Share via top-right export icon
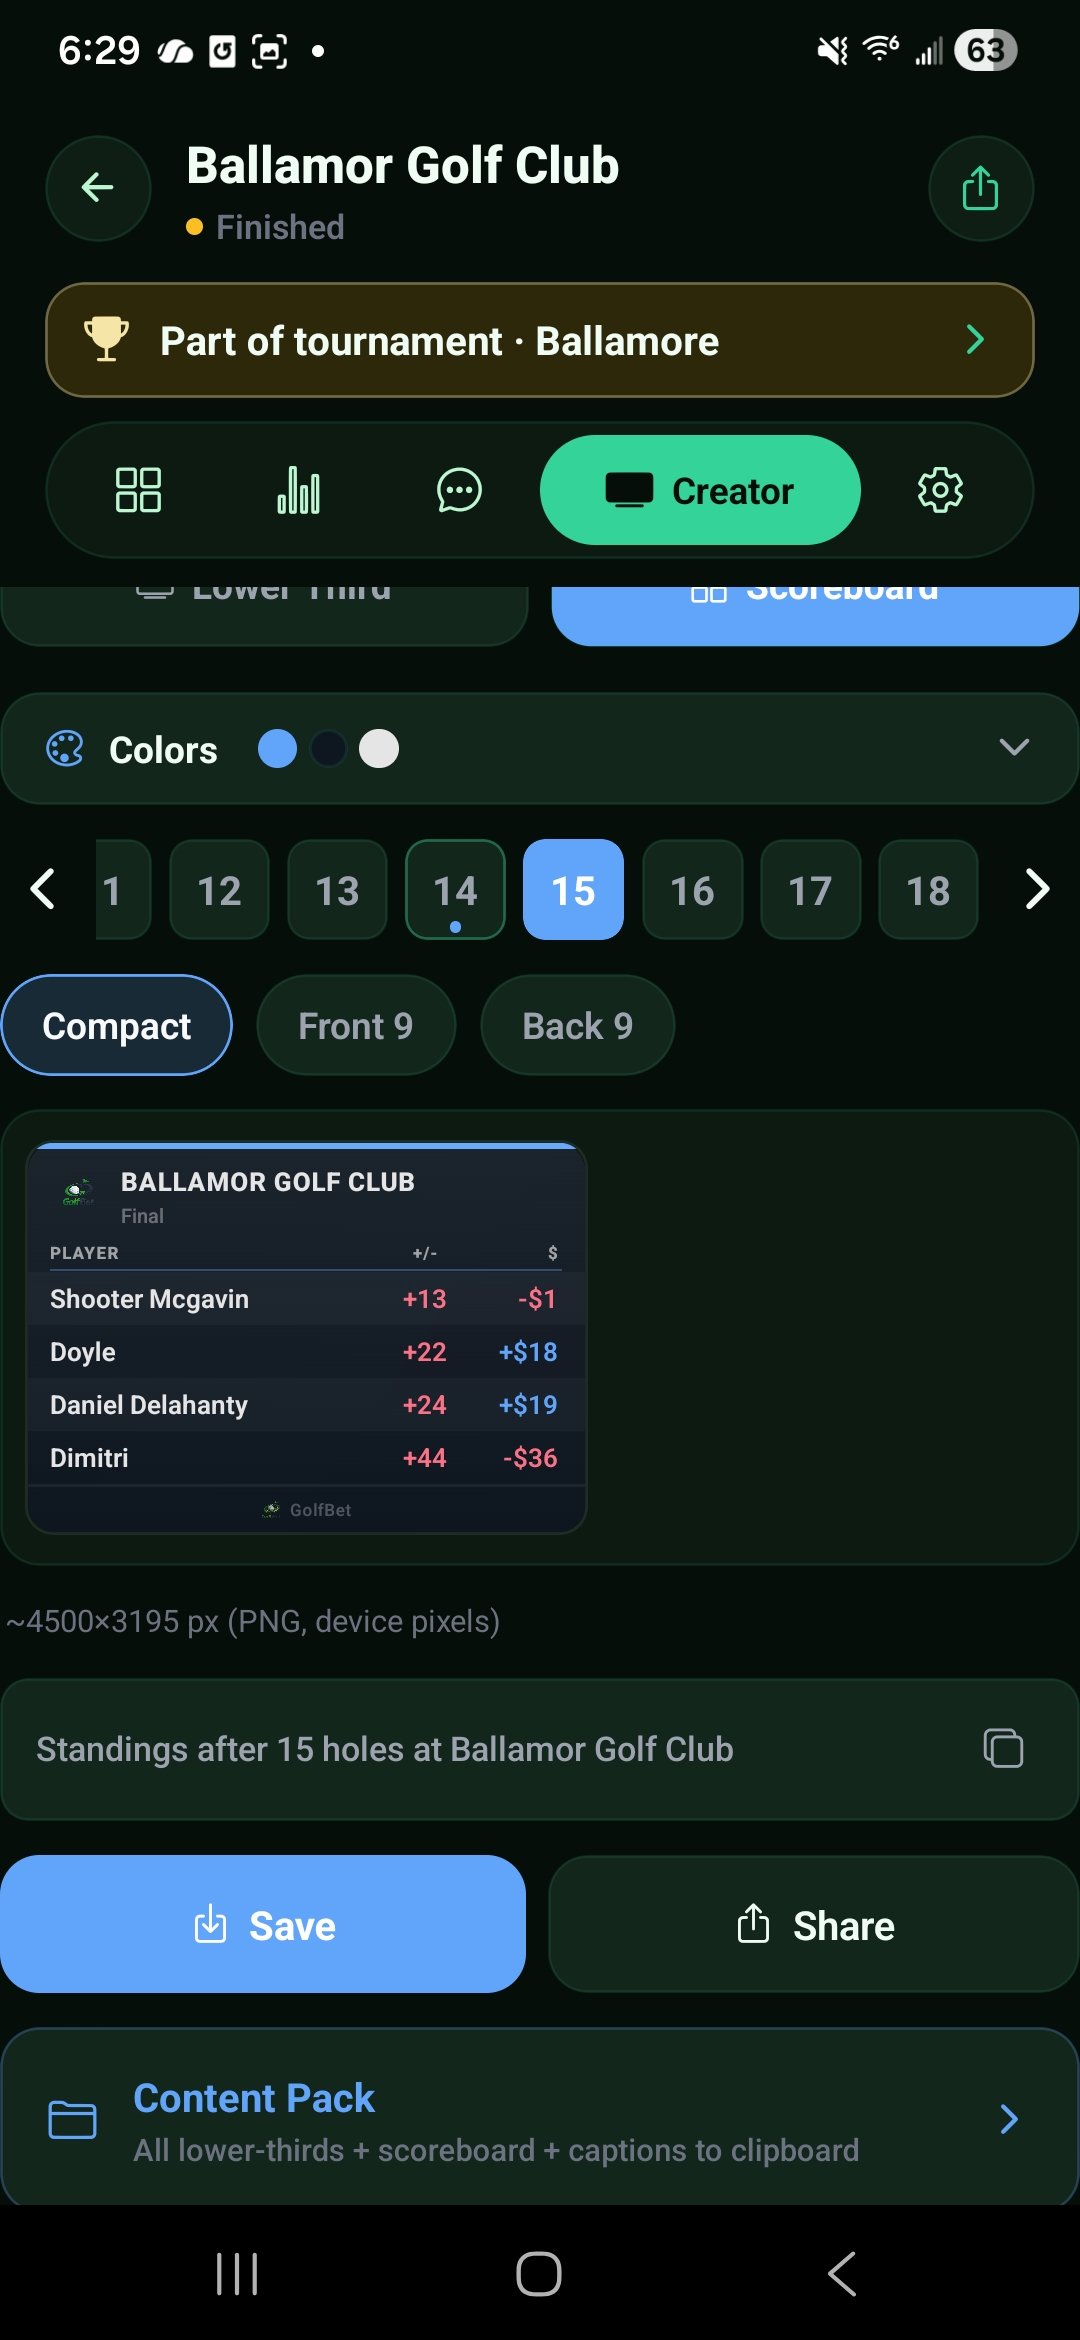1080x2340 pixels. point(980,188)
